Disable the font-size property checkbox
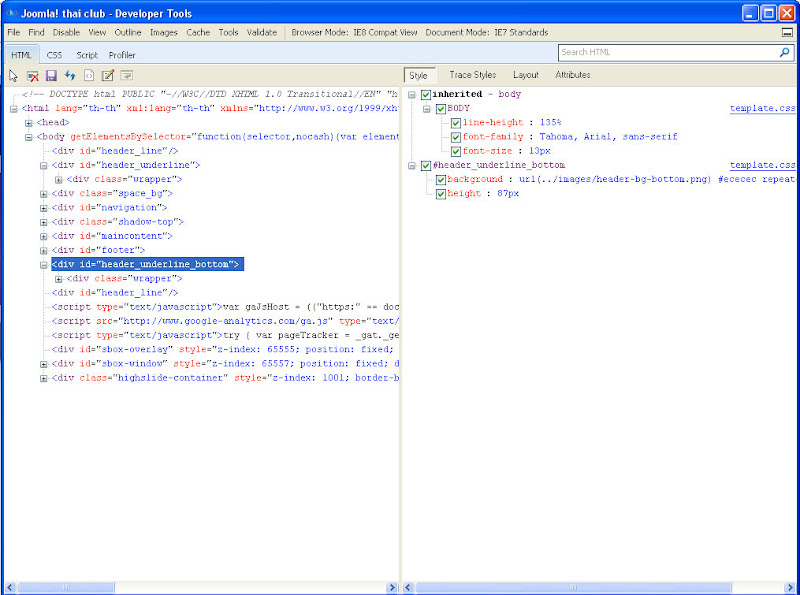The height and width of the screenshot is (595, 800). 456,152
